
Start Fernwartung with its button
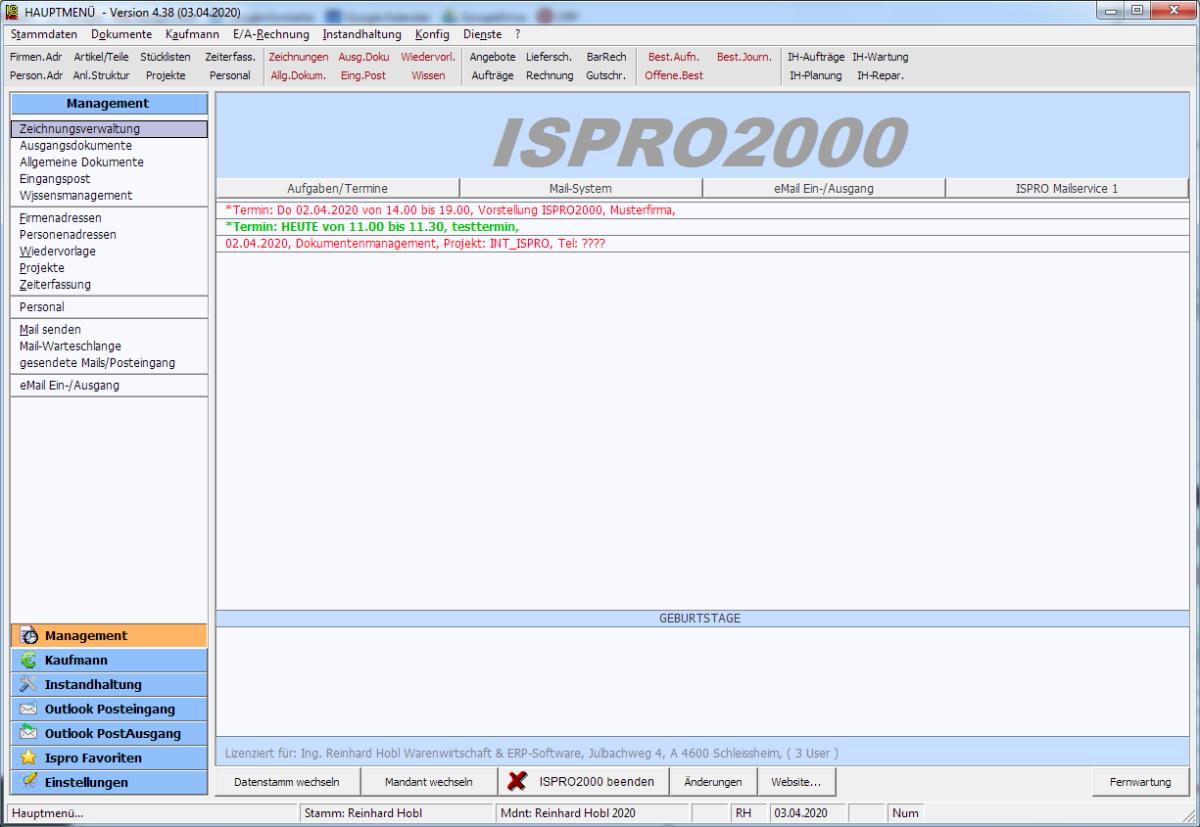tap(1141, 781)
